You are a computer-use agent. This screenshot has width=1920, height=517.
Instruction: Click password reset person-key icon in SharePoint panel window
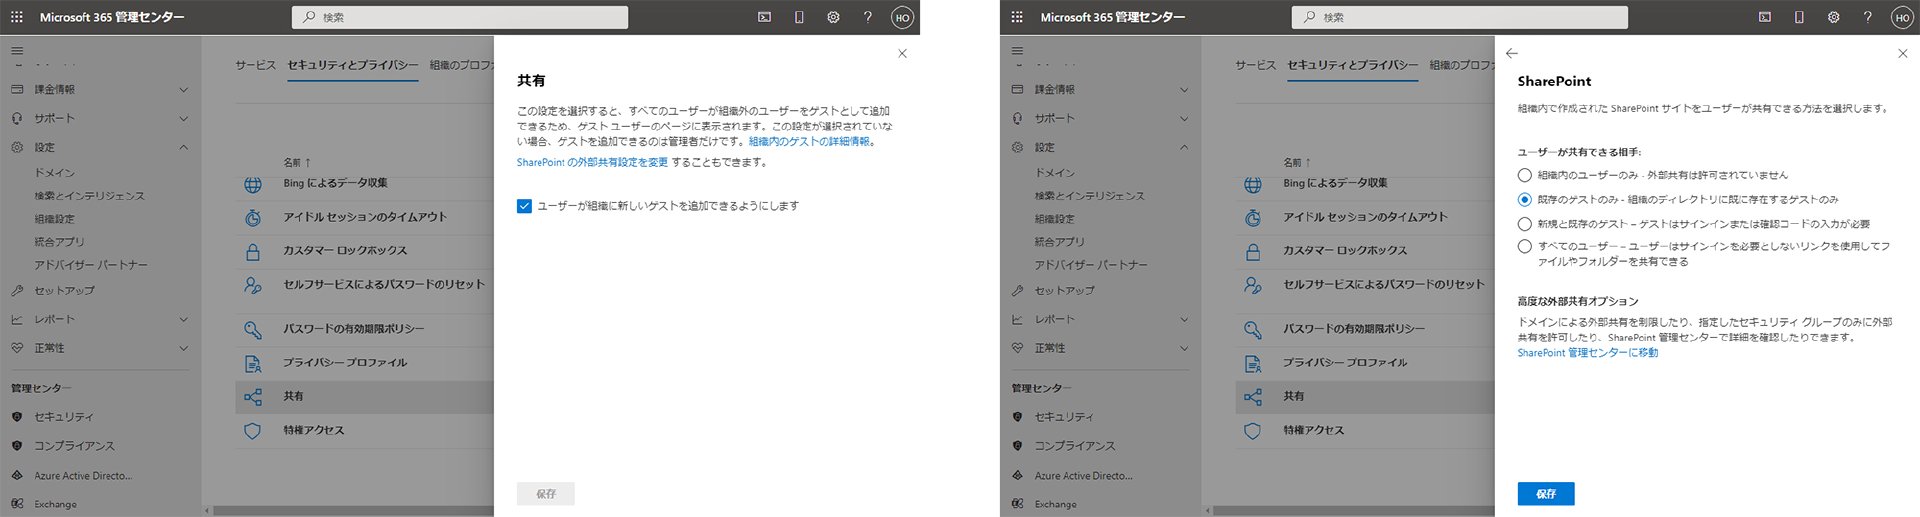(x=1253, y=285)
